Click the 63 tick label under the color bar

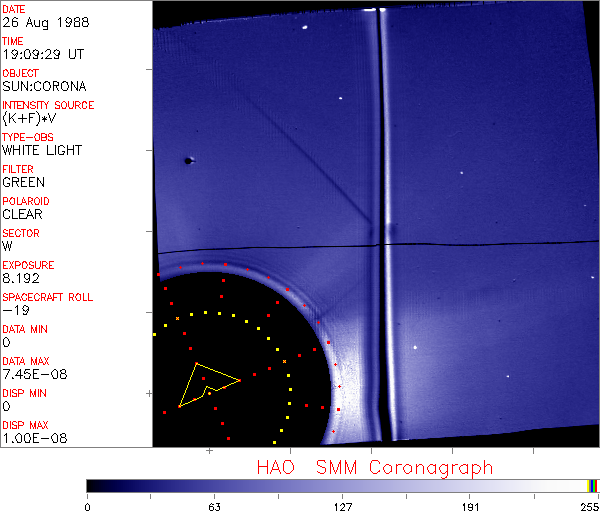click(213, 507)
